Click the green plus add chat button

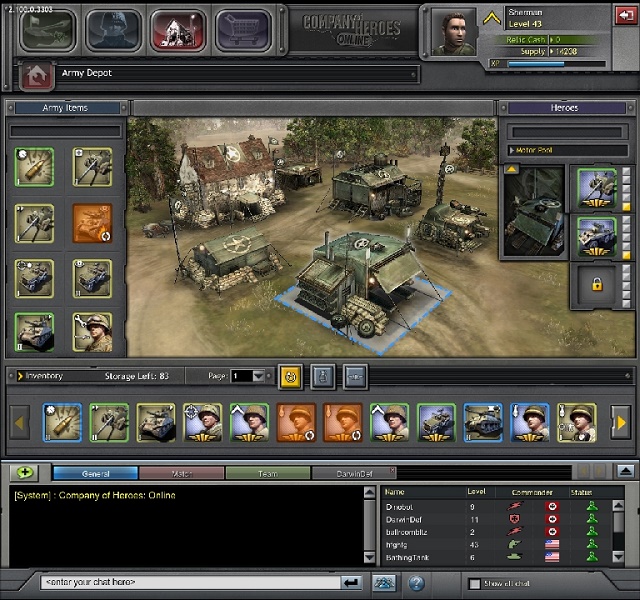pos(24,473)
